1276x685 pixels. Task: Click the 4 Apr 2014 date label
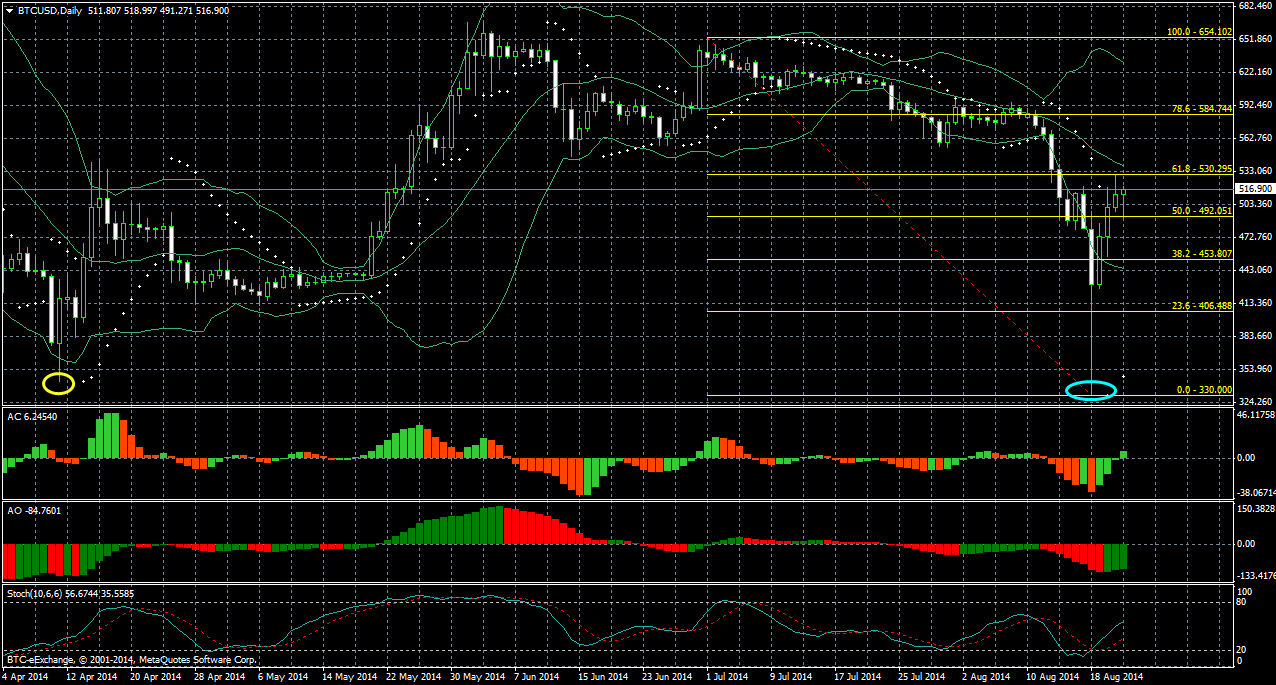25,677
